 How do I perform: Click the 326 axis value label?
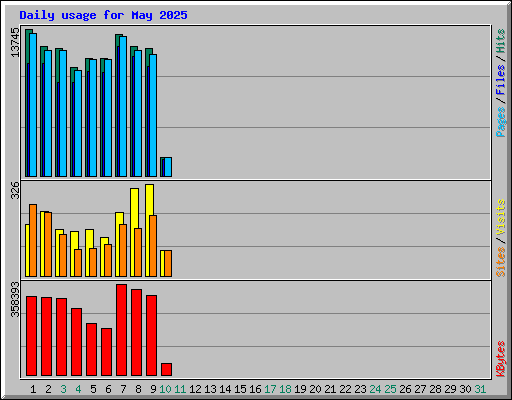click(15, 190)
